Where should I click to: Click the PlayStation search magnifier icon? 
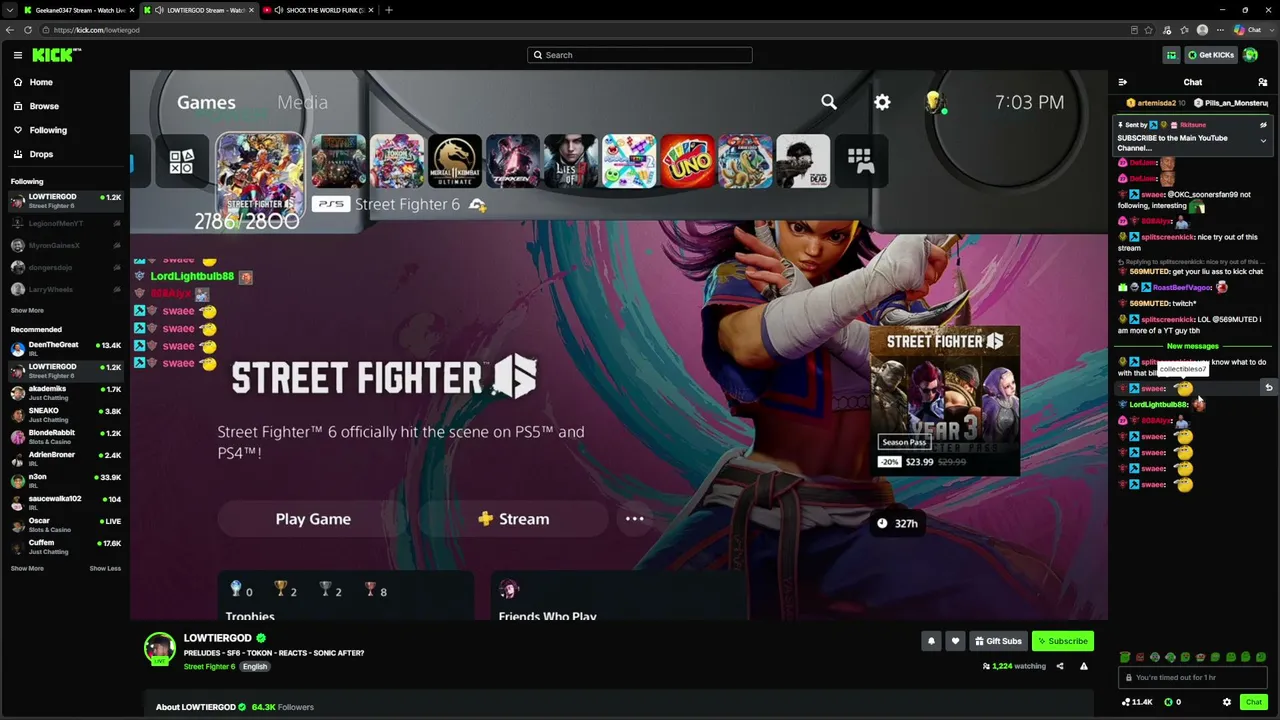click(829, 101)
